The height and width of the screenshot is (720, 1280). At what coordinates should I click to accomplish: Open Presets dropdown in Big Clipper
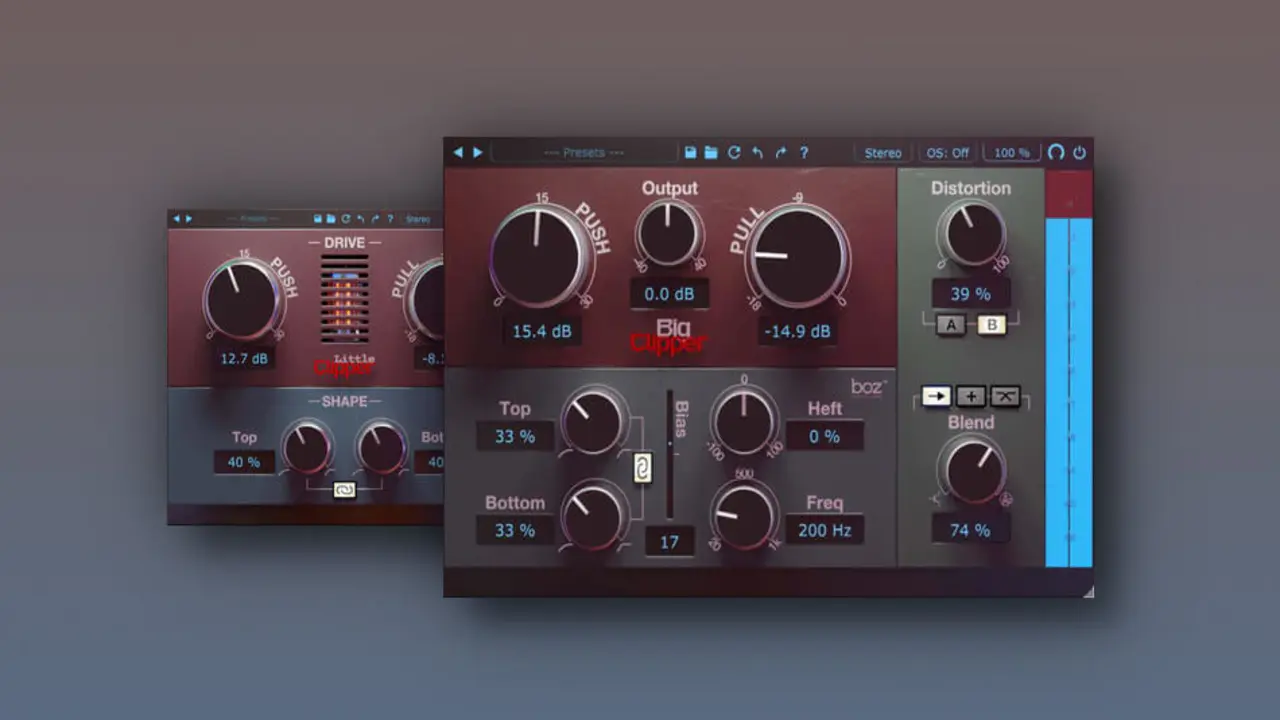pyautogui.click(x=584, y=153)
